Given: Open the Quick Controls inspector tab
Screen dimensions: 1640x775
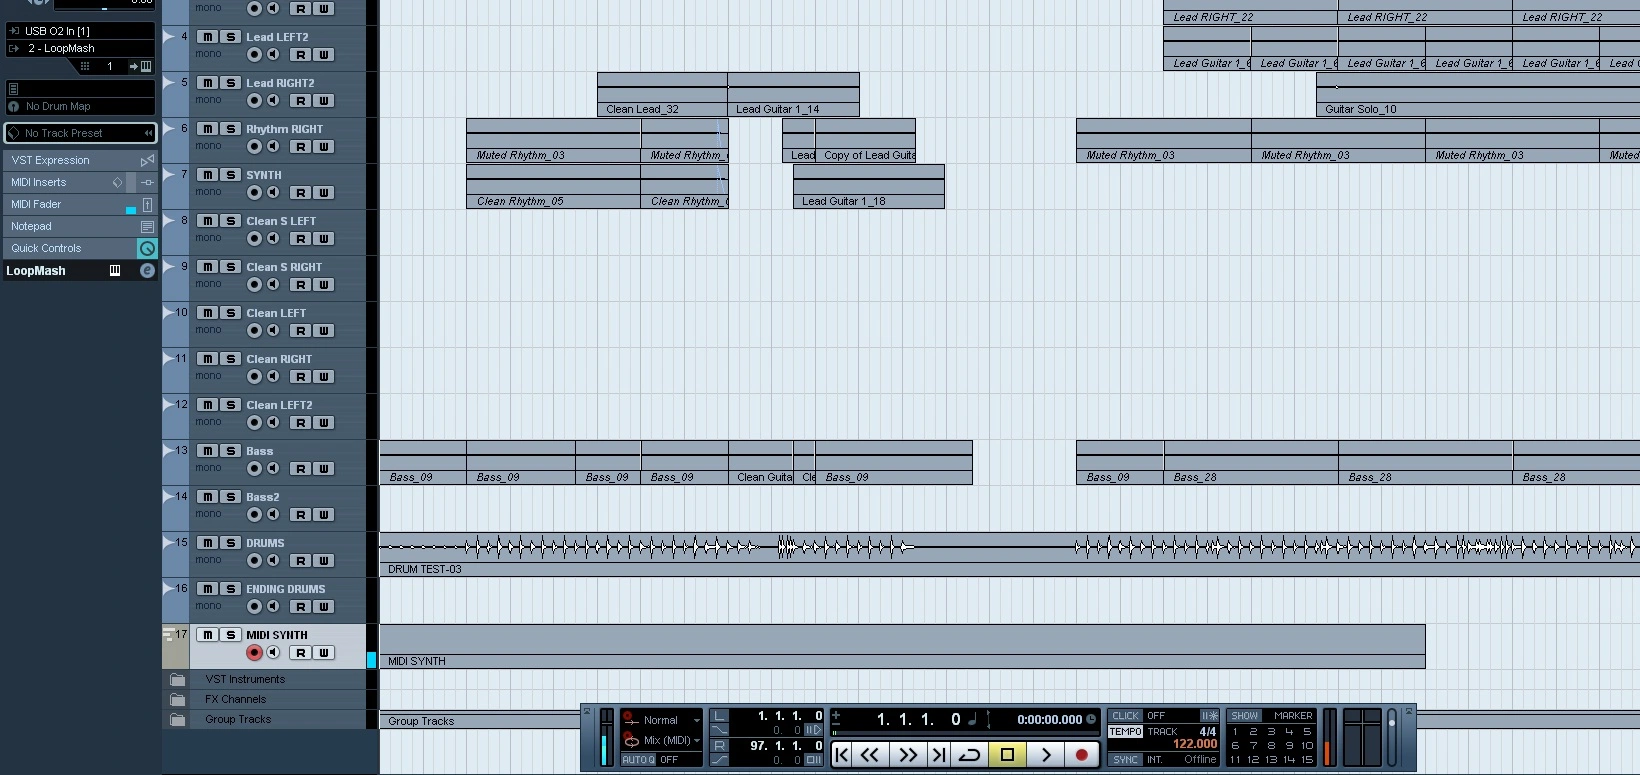Looking at the screenshot, I should [x=80, y=248].
